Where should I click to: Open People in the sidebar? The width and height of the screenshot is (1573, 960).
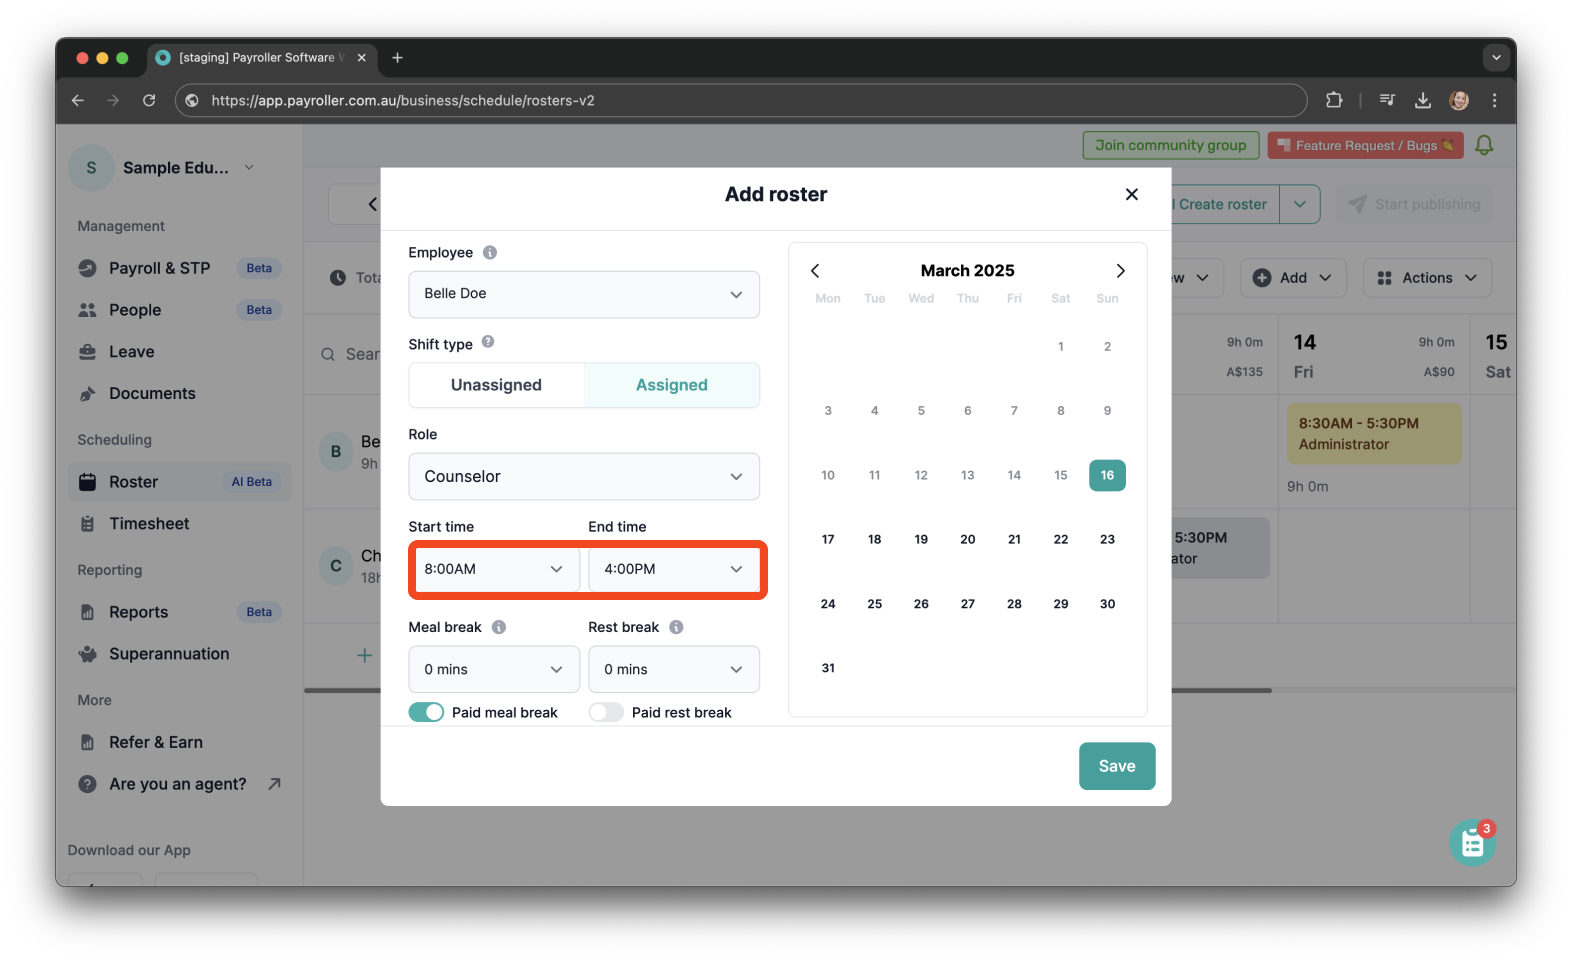click(x=180, y=310)
